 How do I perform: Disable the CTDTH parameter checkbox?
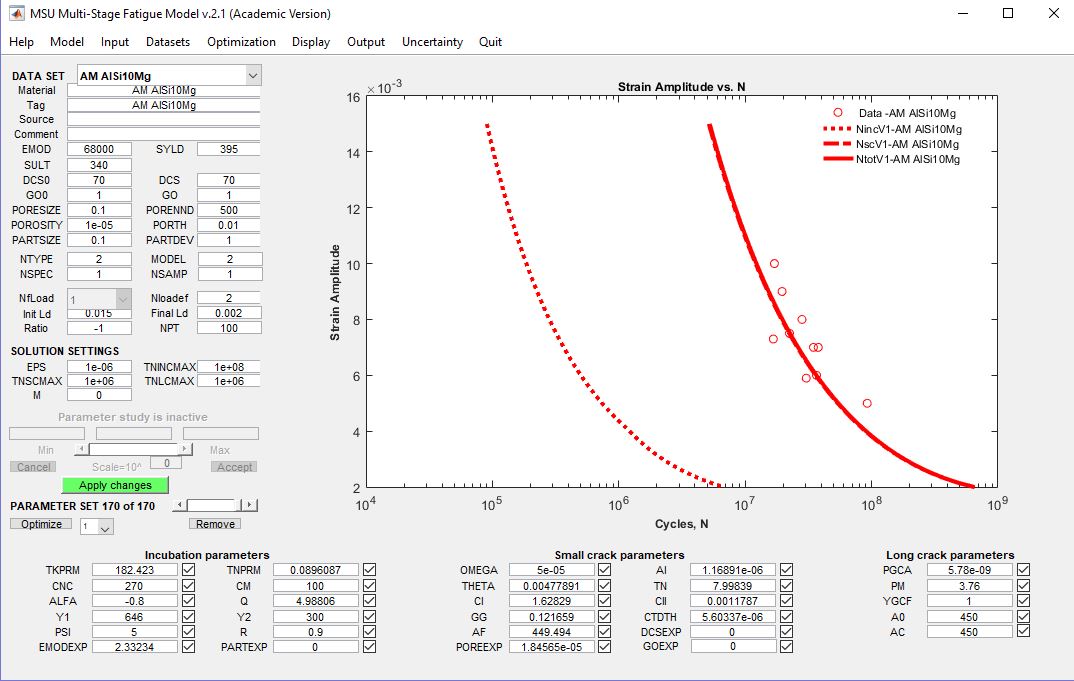click(x=786, y=617)
